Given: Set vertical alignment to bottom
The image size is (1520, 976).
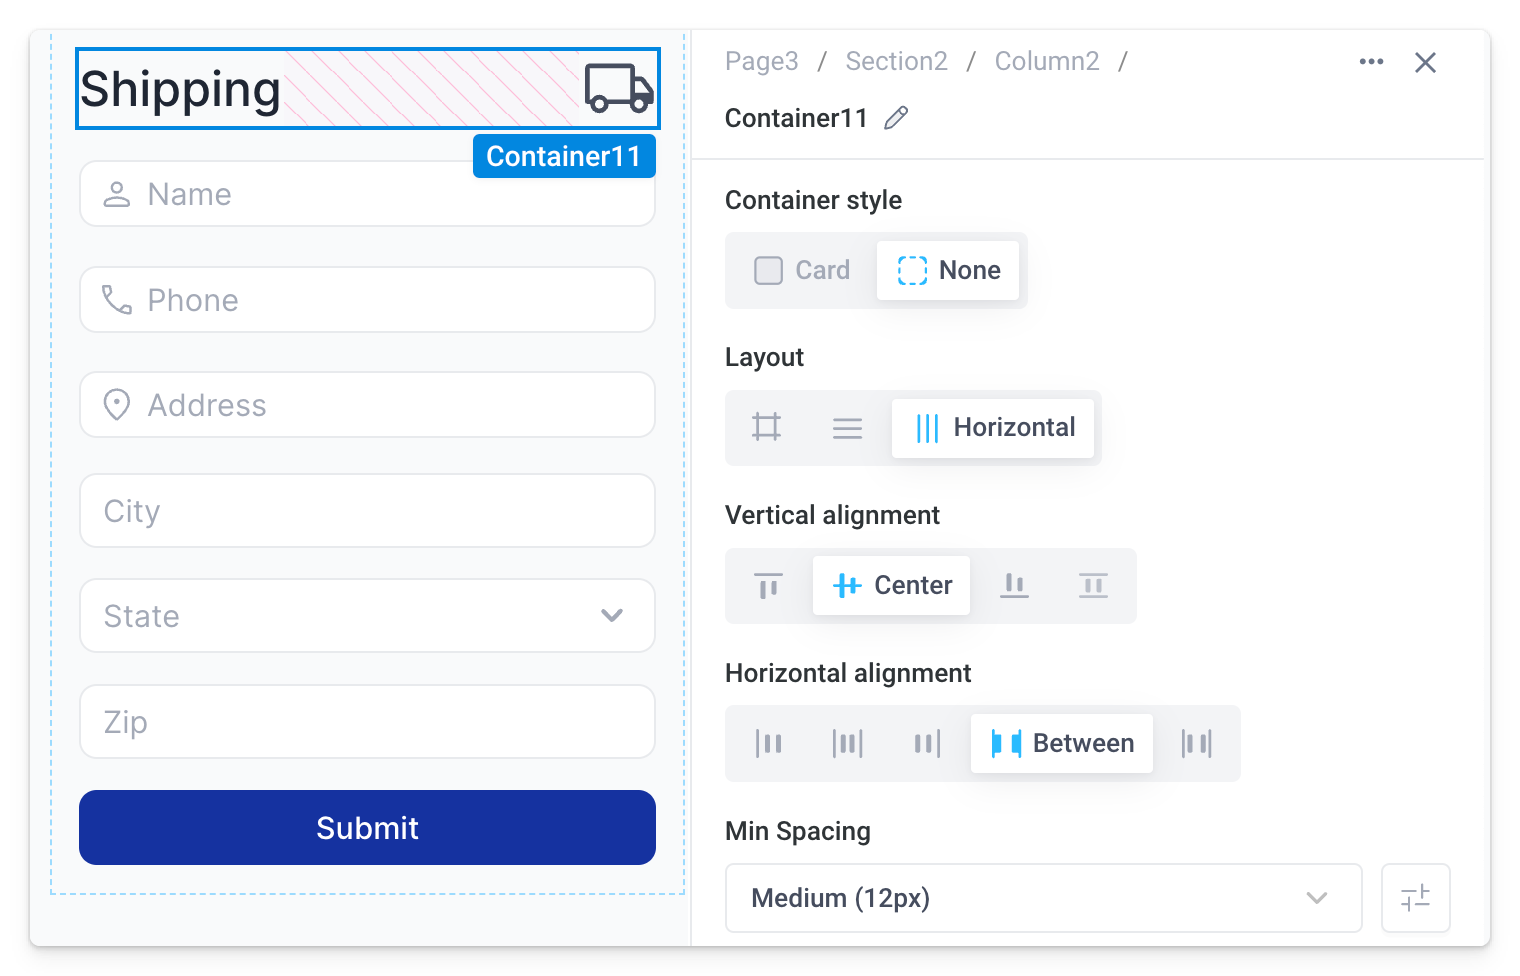Looking at the screenshot, I should [x=1014, y=586].
